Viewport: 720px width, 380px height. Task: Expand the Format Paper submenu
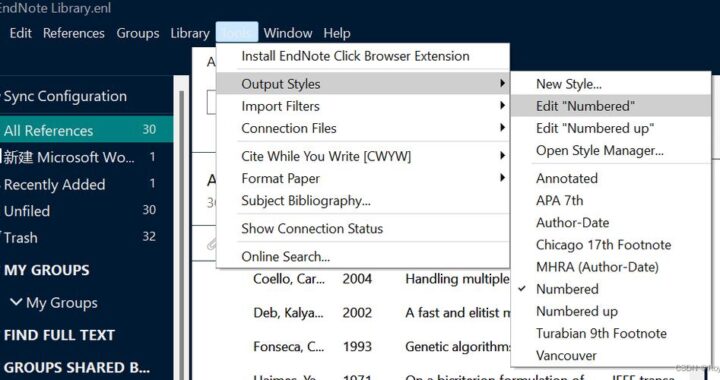pos(363,178)
